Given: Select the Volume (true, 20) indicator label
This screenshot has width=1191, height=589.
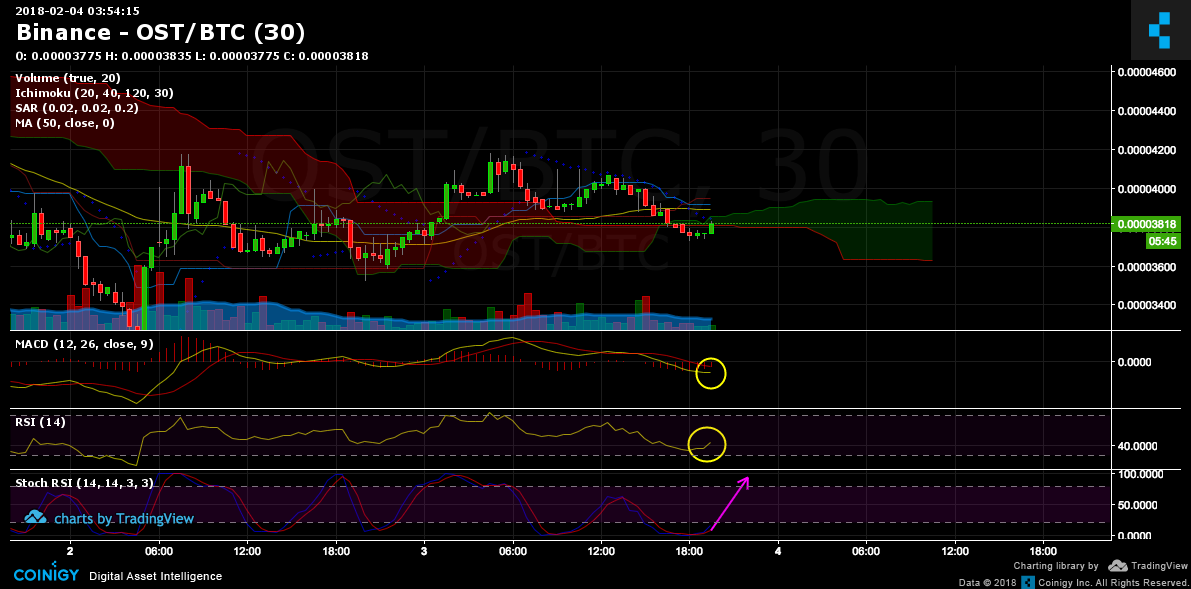Looking at the screenshot, I should (68, 78).
